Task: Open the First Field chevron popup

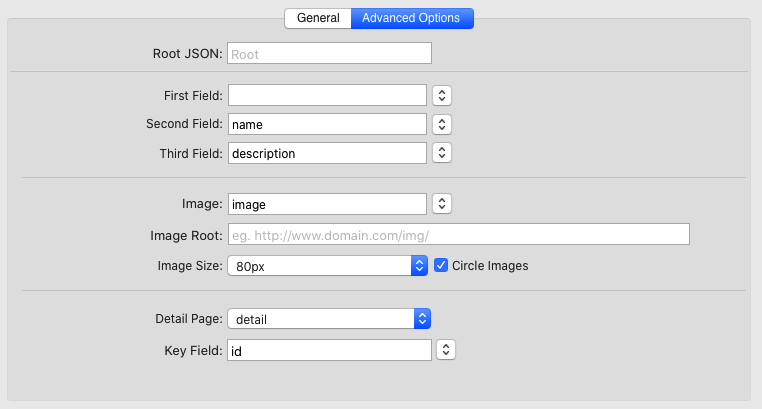Action: [442, 96]
